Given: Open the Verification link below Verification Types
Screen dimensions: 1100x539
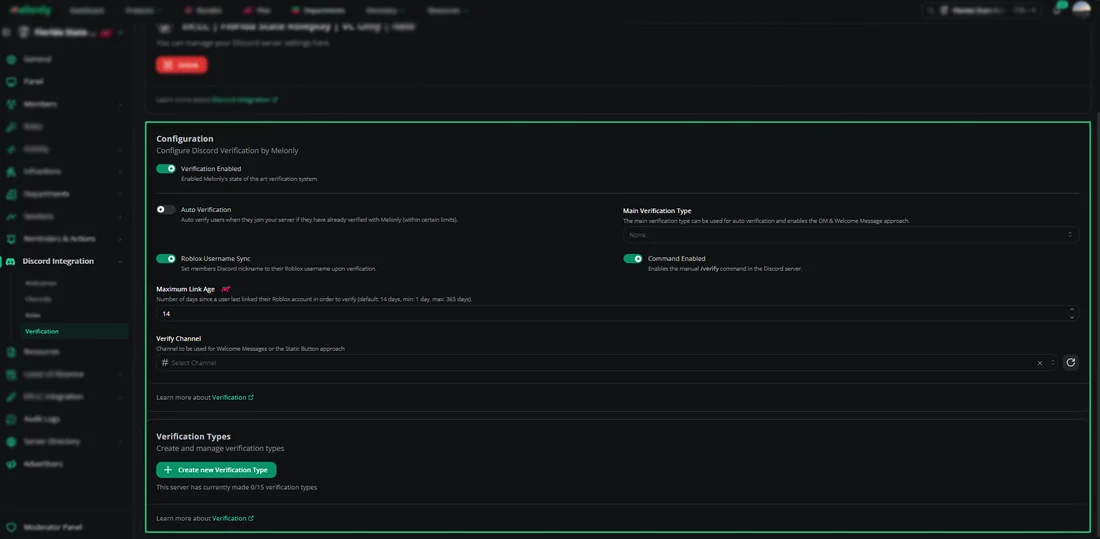Looking at the screenshot, I should [233, 518].
